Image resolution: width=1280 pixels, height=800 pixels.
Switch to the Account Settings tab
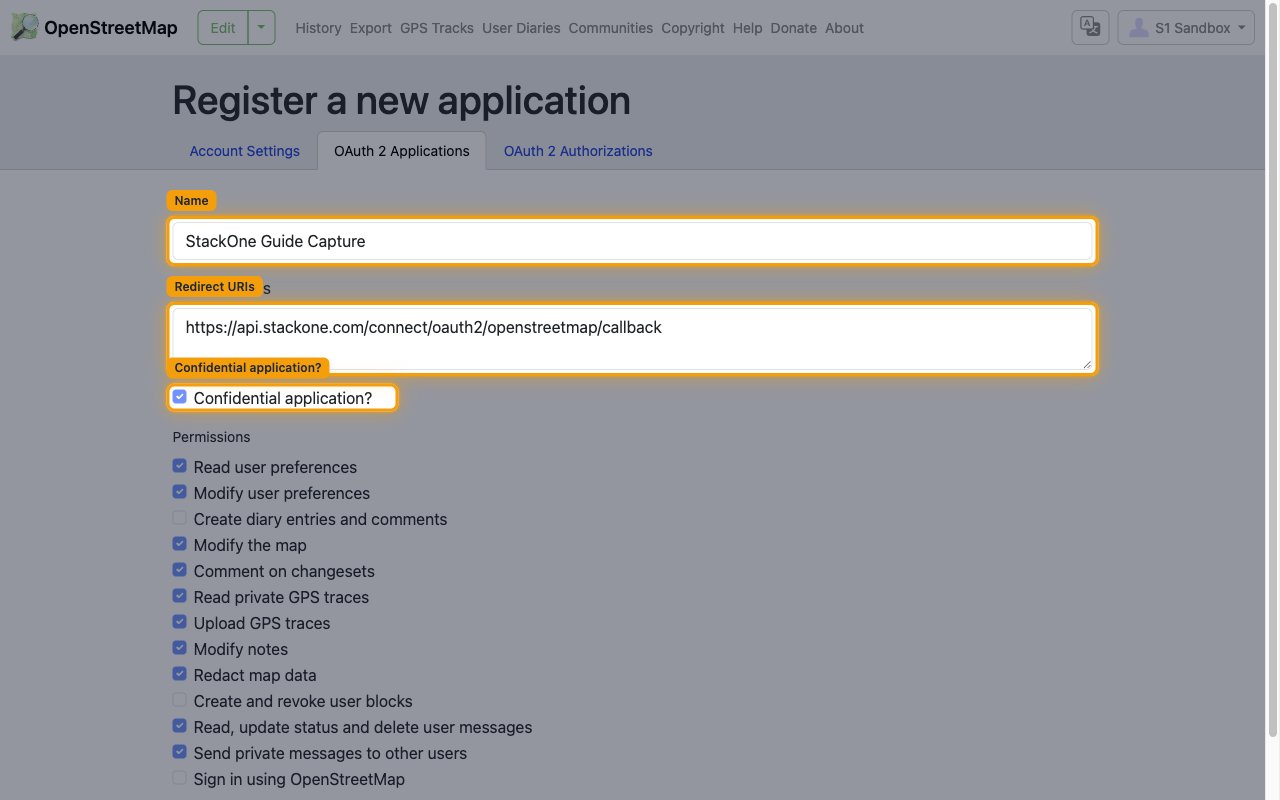(245, 151)
